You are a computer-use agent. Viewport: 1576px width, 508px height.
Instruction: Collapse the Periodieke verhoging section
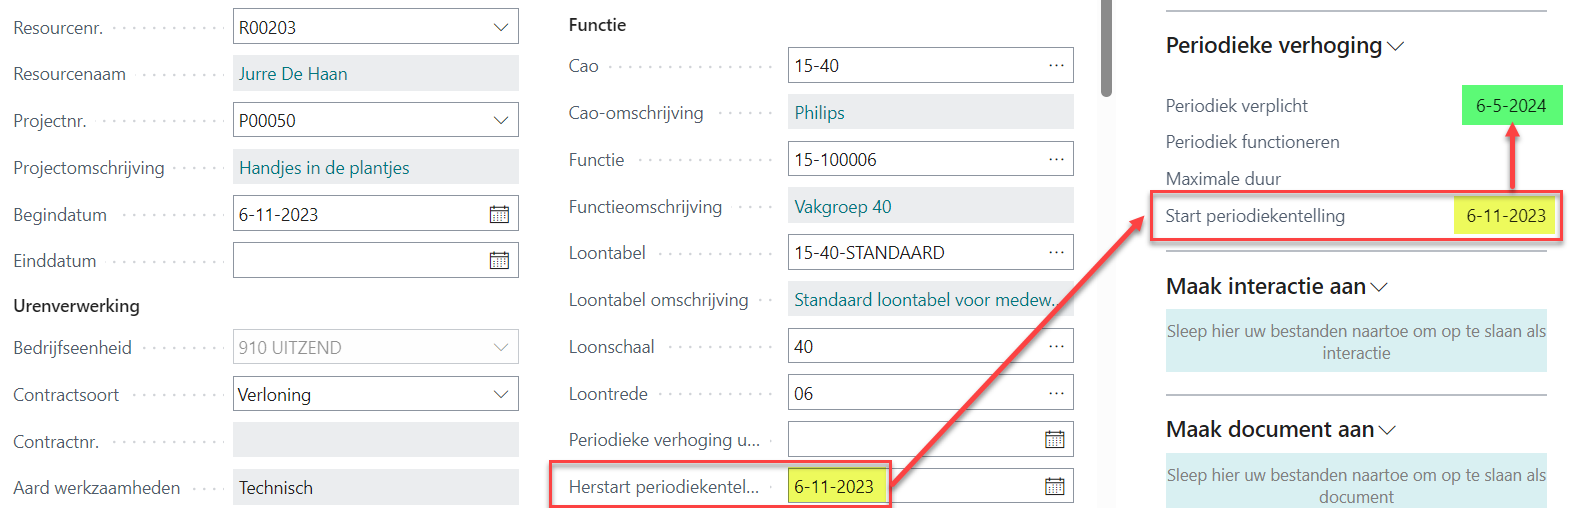coord(1396,46)
